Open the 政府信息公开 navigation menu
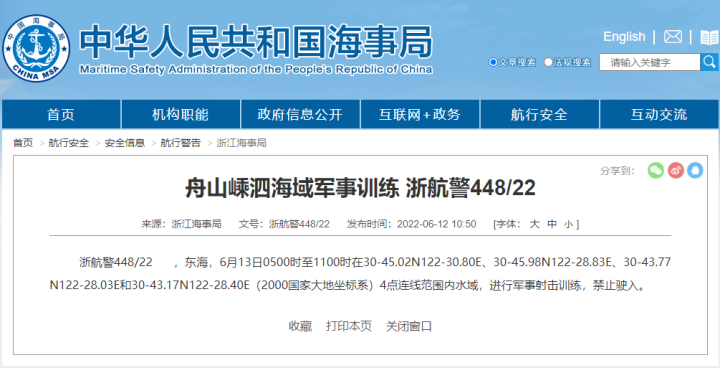 point(300,114)
